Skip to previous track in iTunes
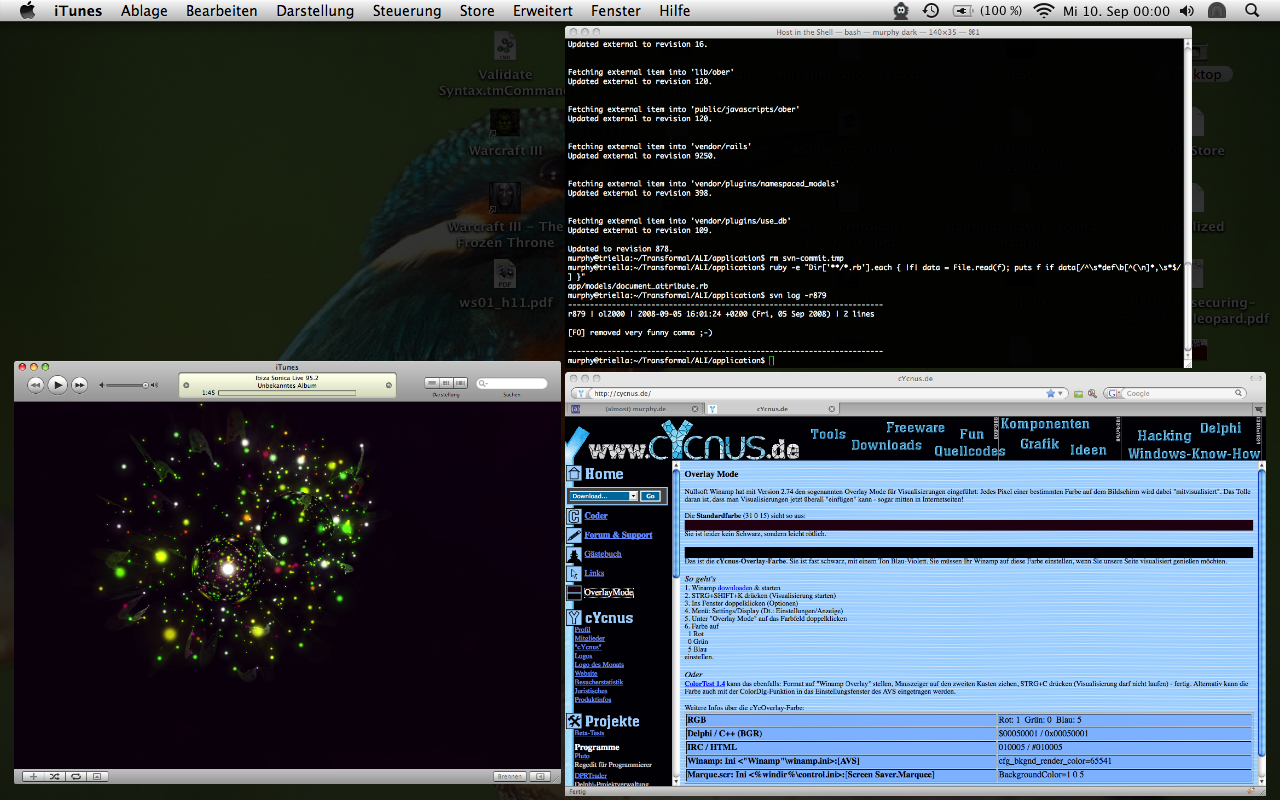The height and width of the screenshot is (800, 1280). click(35, 385)
